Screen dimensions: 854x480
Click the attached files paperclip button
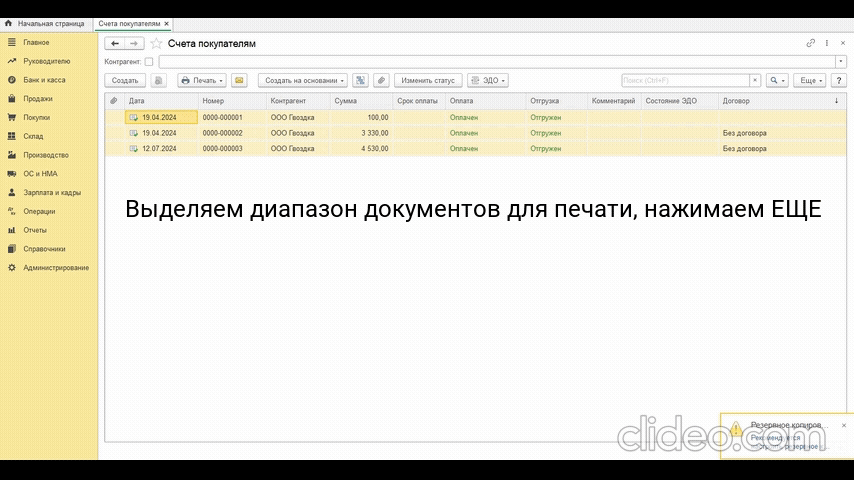click(x=381, y=80)
